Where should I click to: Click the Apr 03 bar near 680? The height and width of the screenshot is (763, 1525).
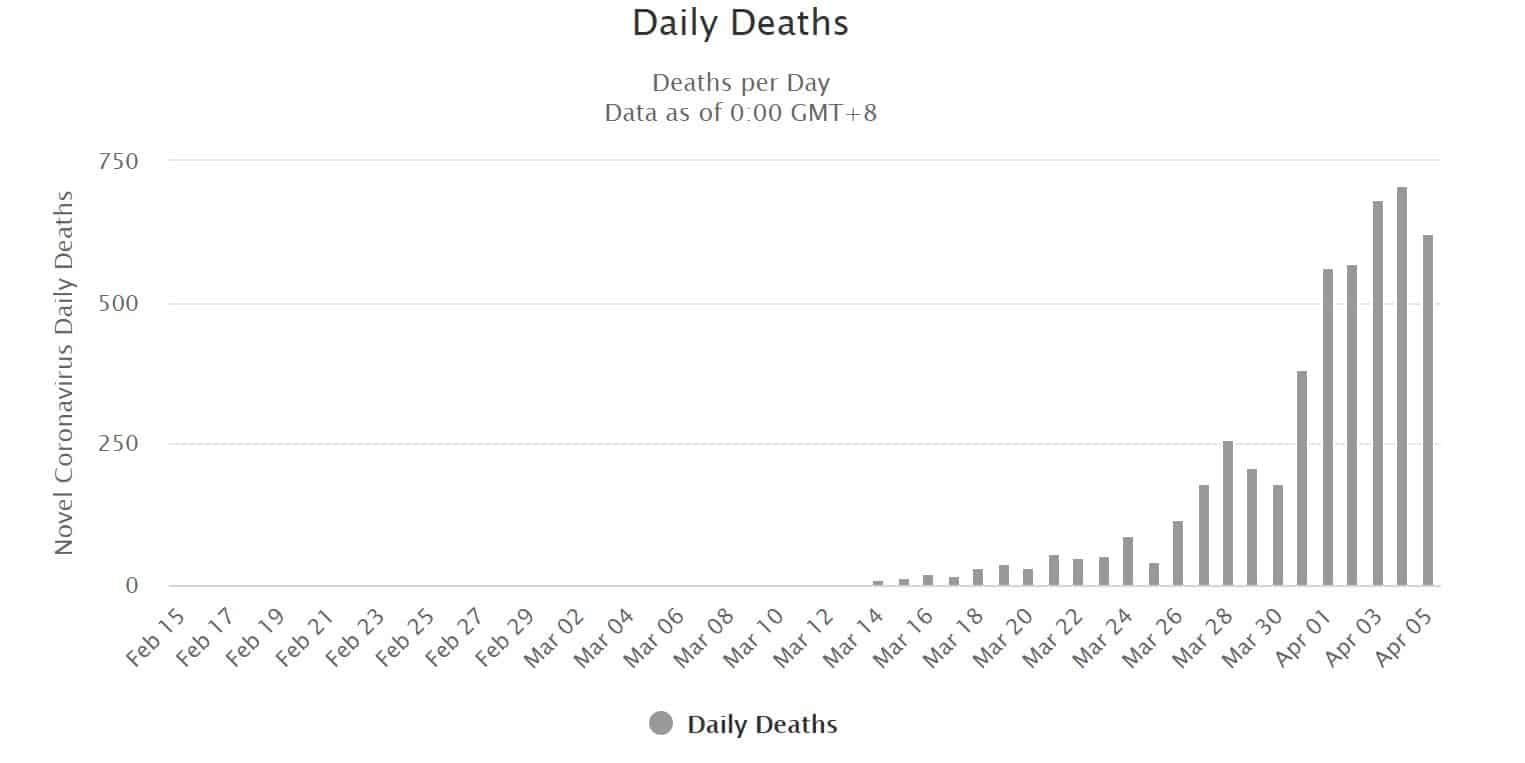1378,393
